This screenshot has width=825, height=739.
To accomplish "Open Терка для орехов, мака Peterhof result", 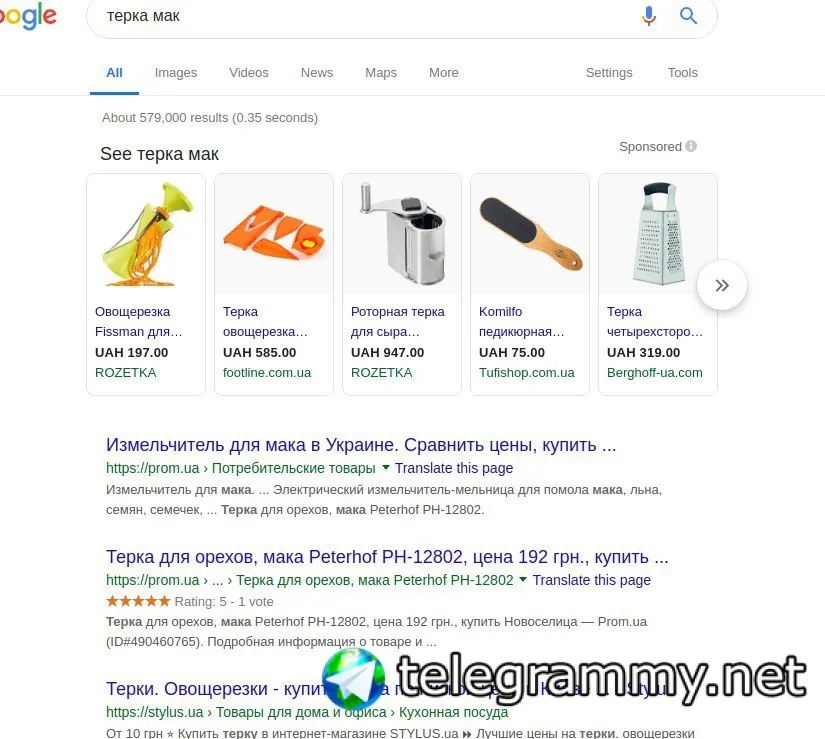I will pyautogui.click(x=387, y=556).
